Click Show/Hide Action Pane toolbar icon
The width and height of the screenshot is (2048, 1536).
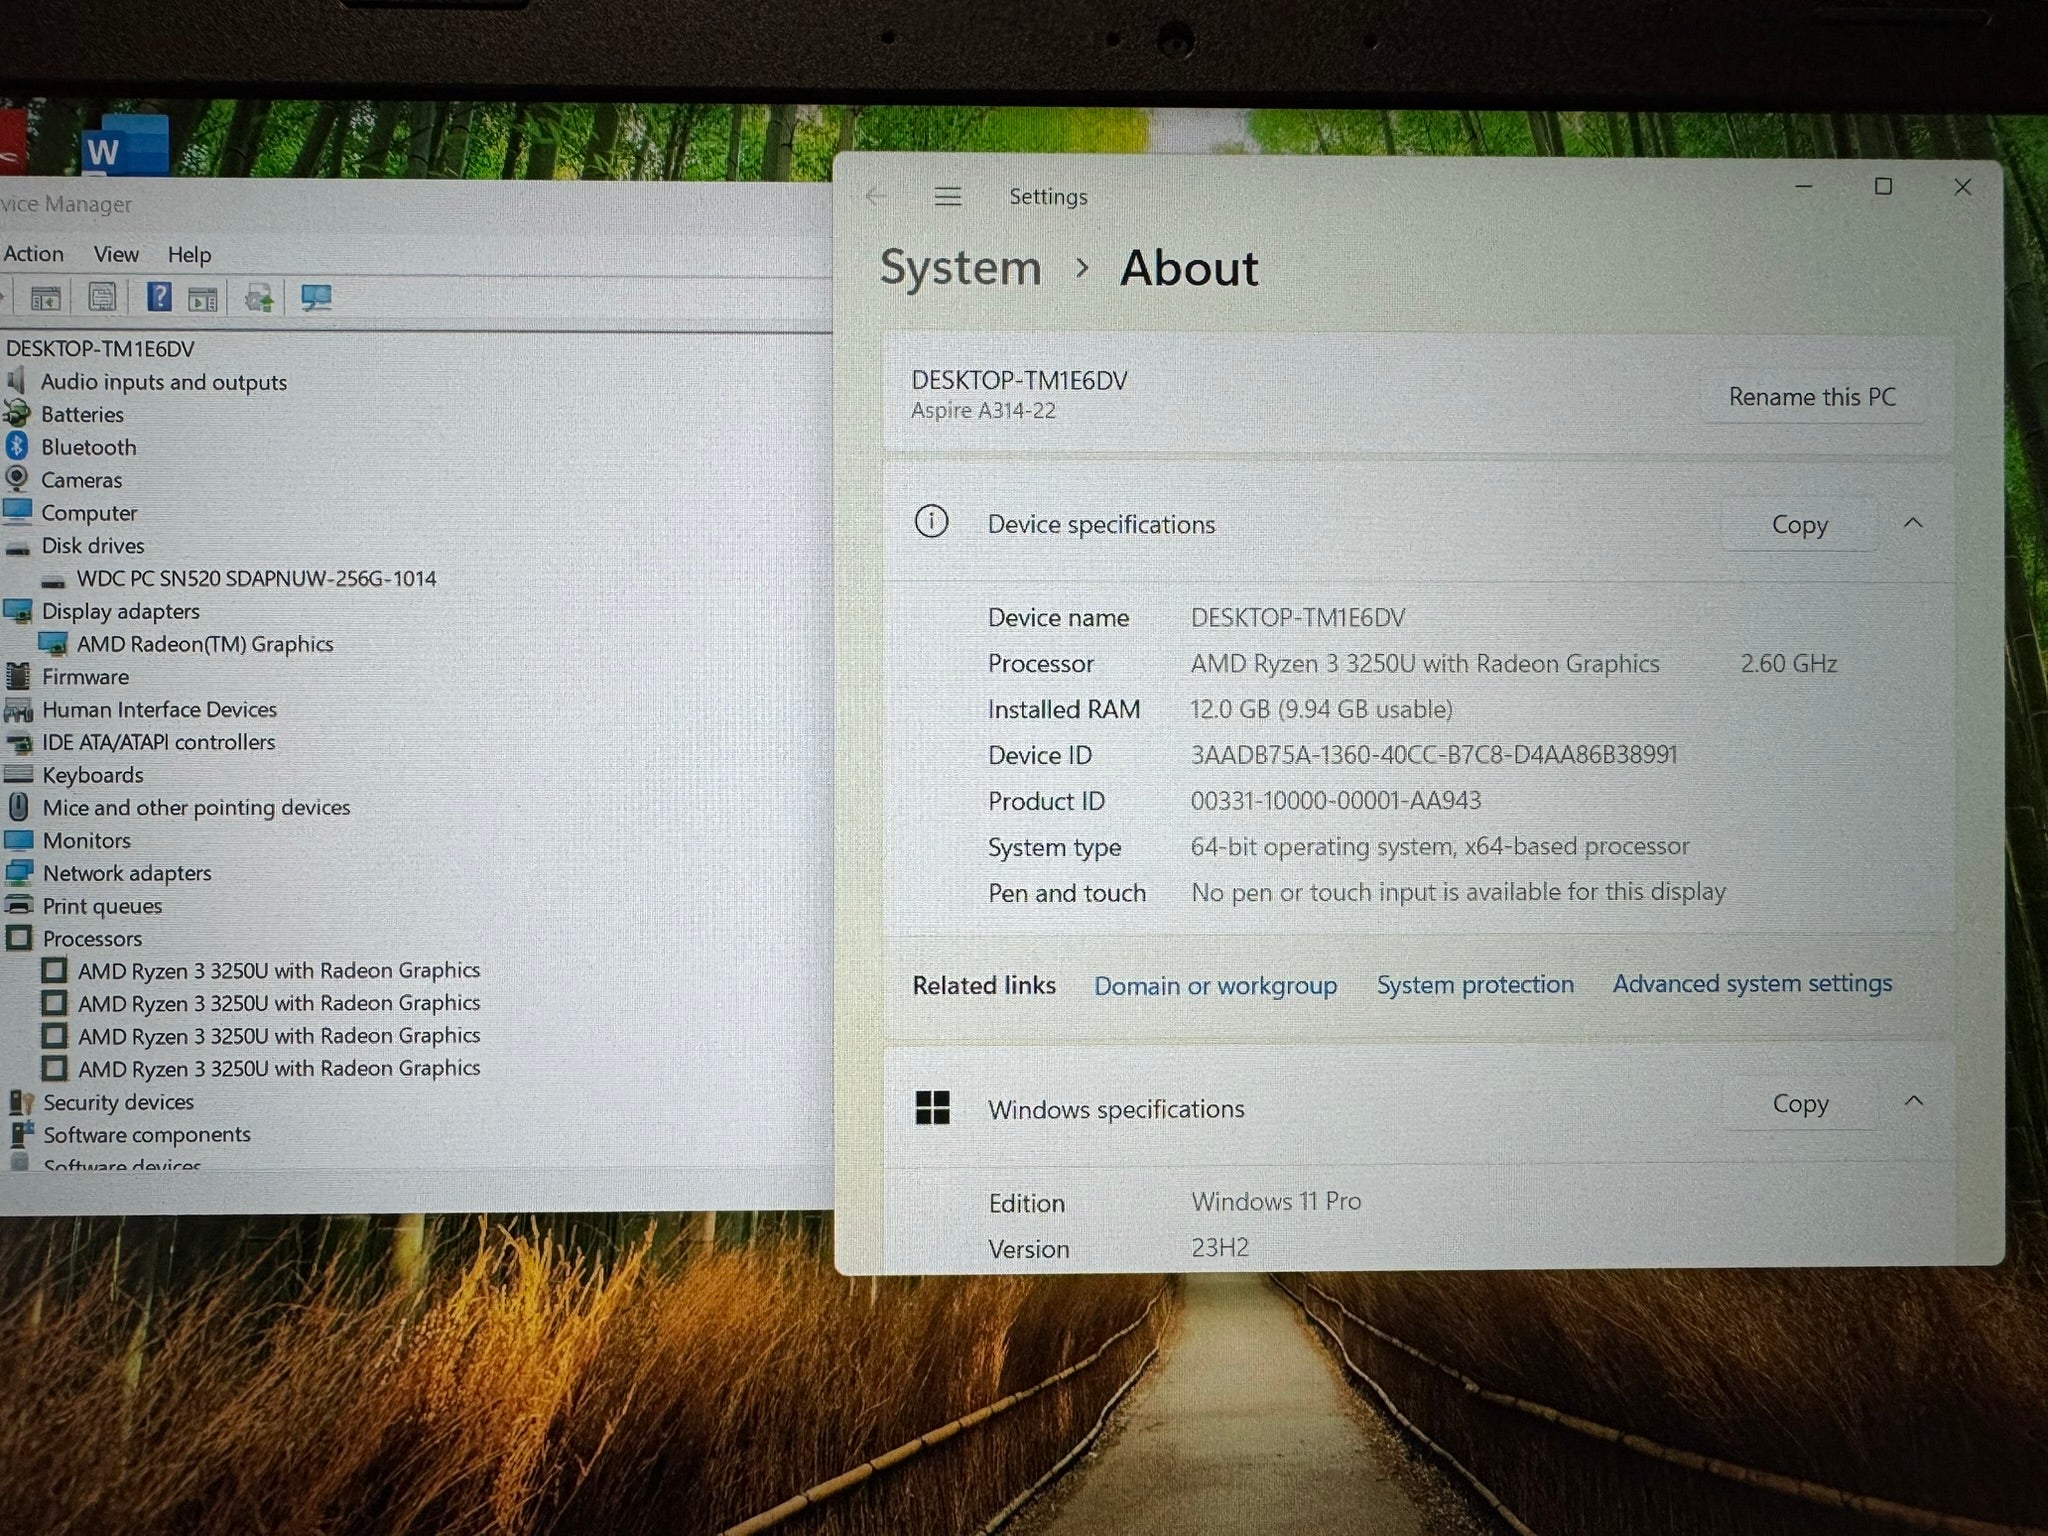[x=203, y=298]
